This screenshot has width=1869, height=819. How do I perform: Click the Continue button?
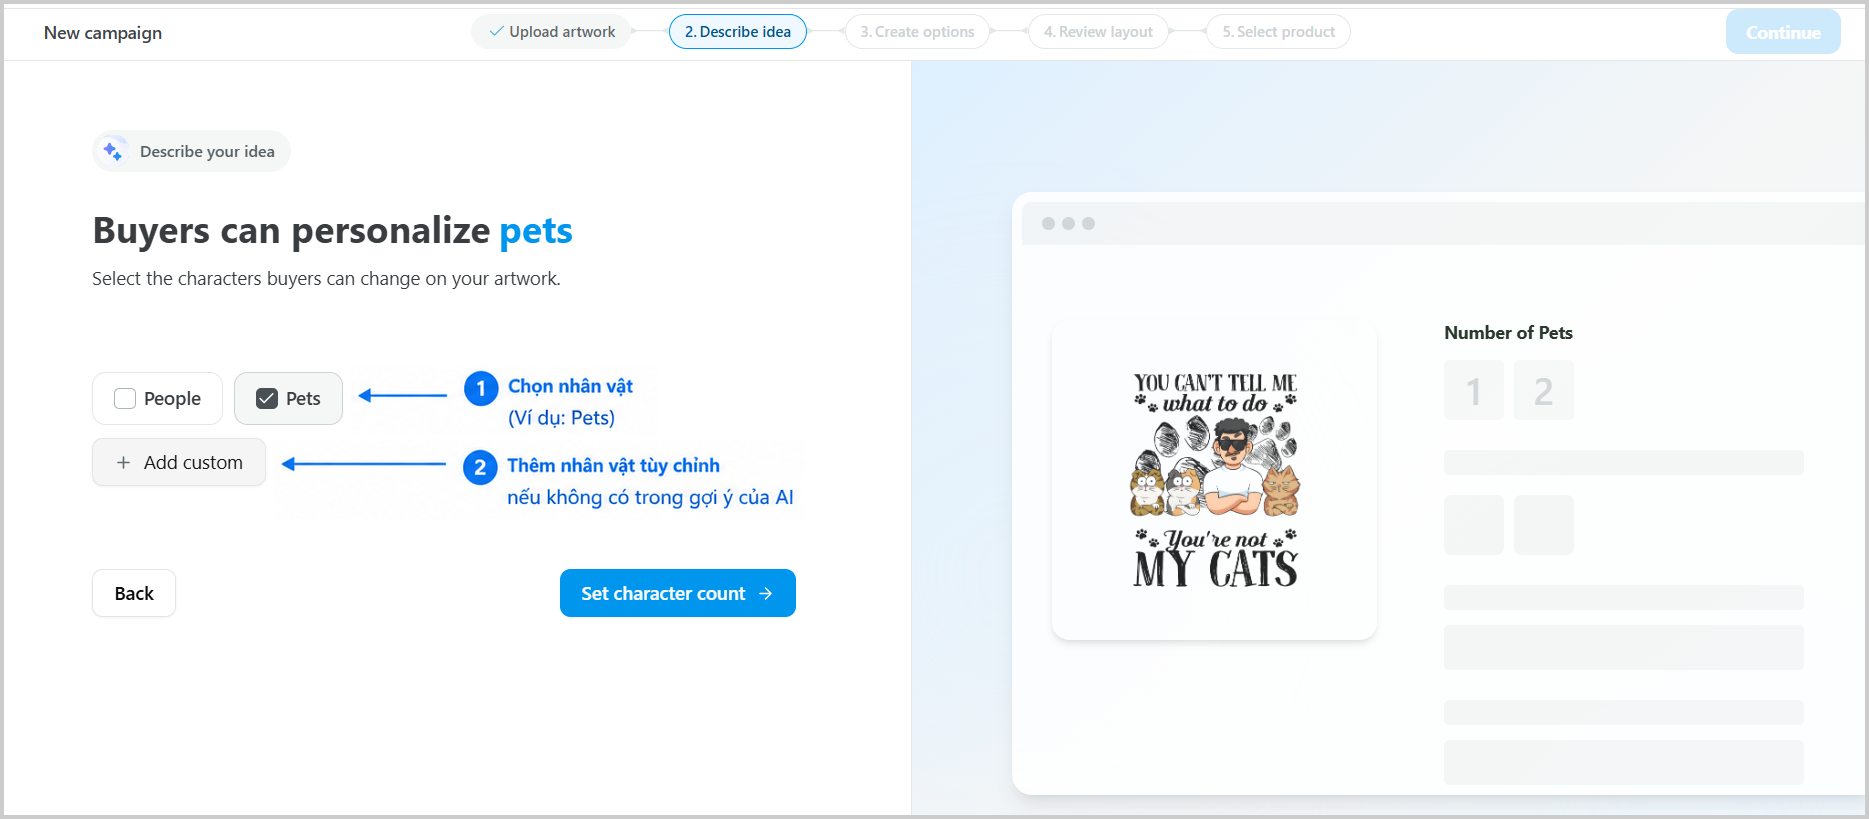coord(1783,32)
